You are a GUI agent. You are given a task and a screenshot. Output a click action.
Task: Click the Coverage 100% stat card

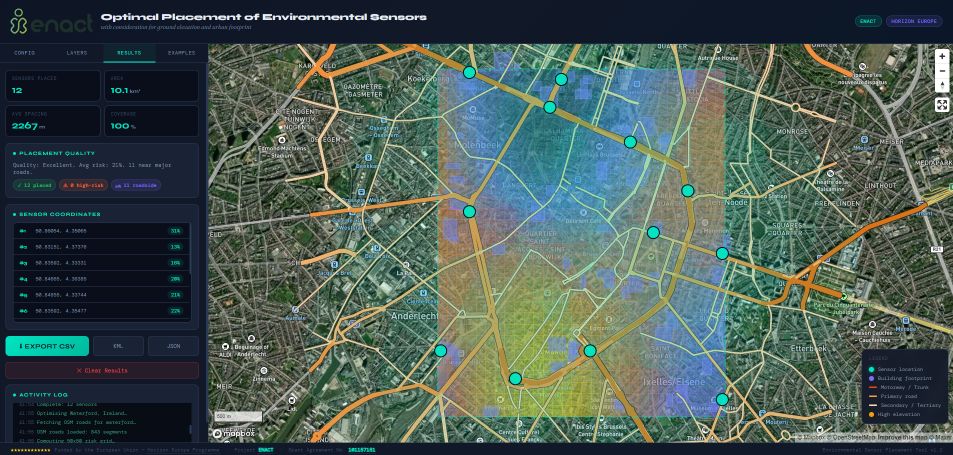(151, 121)
